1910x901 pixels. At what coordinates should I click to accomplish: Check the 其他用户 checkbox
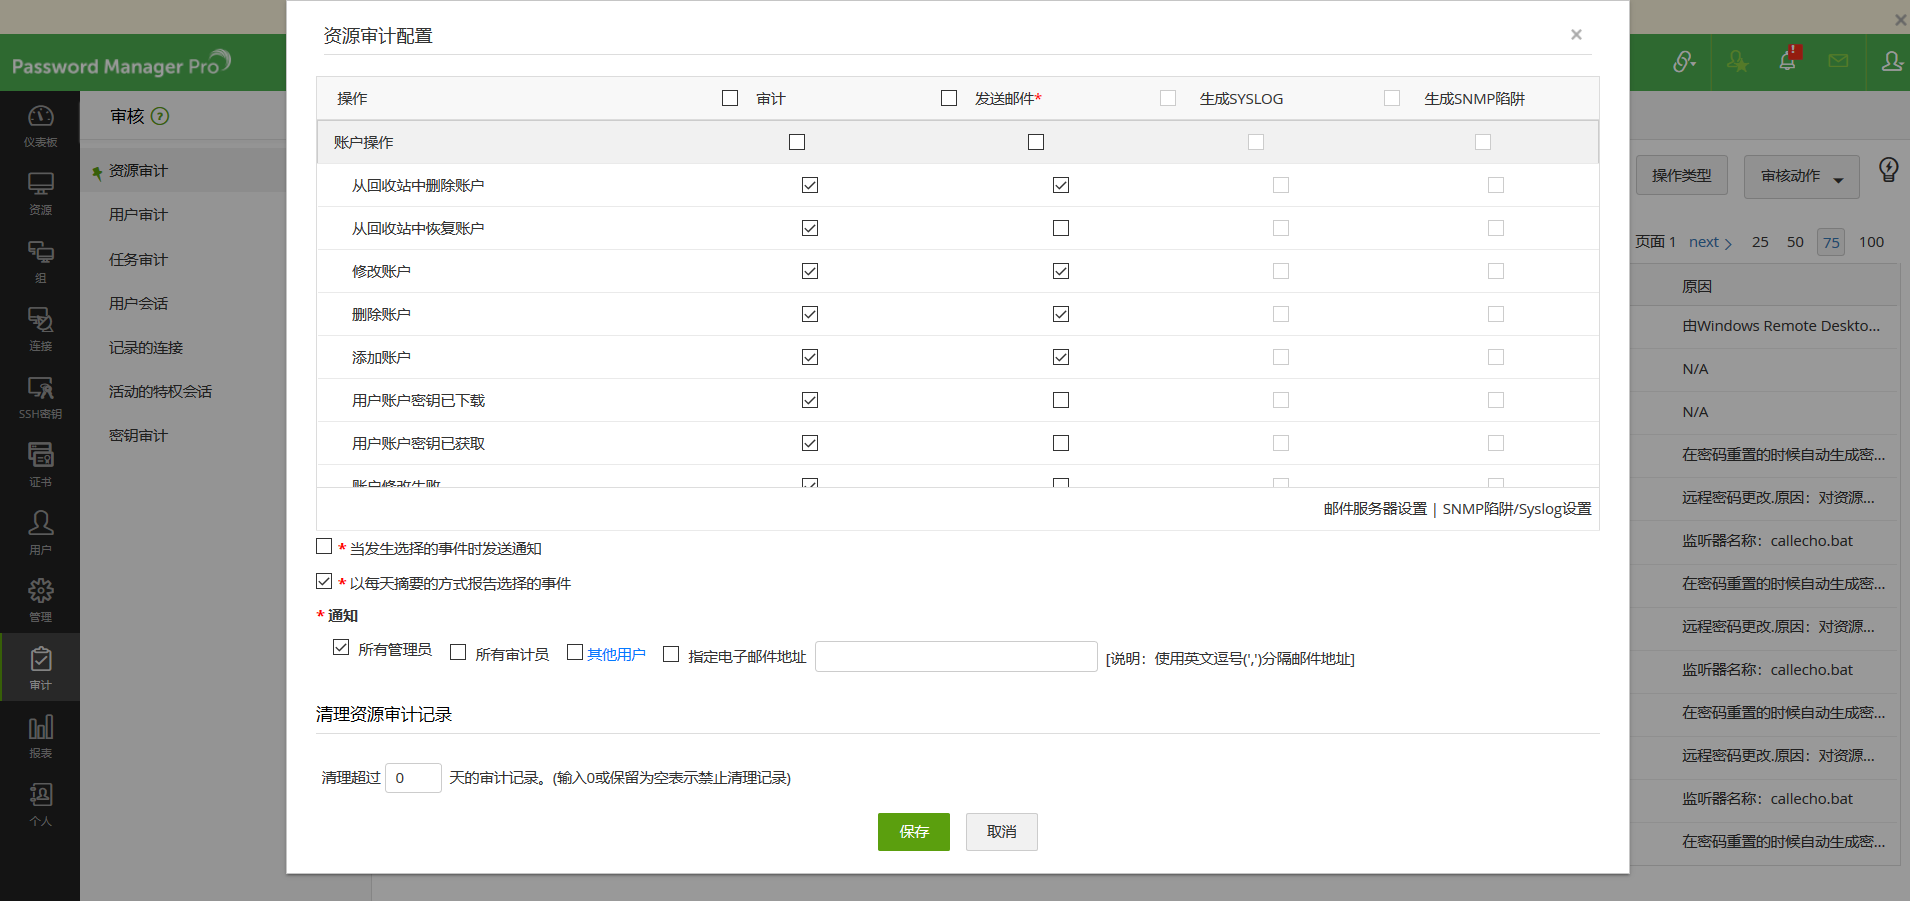pos(575,652)
